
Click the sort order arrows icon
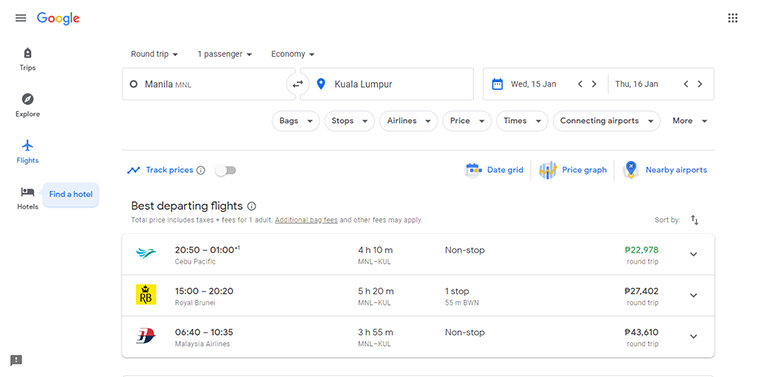tap(695, 220)
